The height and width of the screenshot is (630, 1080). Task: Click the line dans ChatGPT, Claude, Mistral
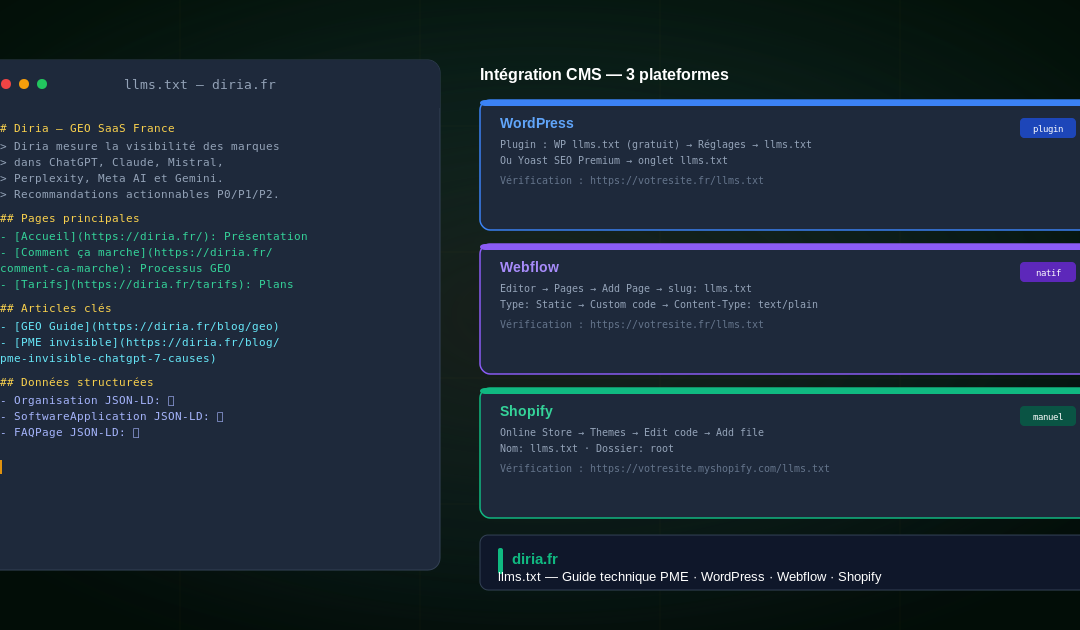[x=112, y=162]
